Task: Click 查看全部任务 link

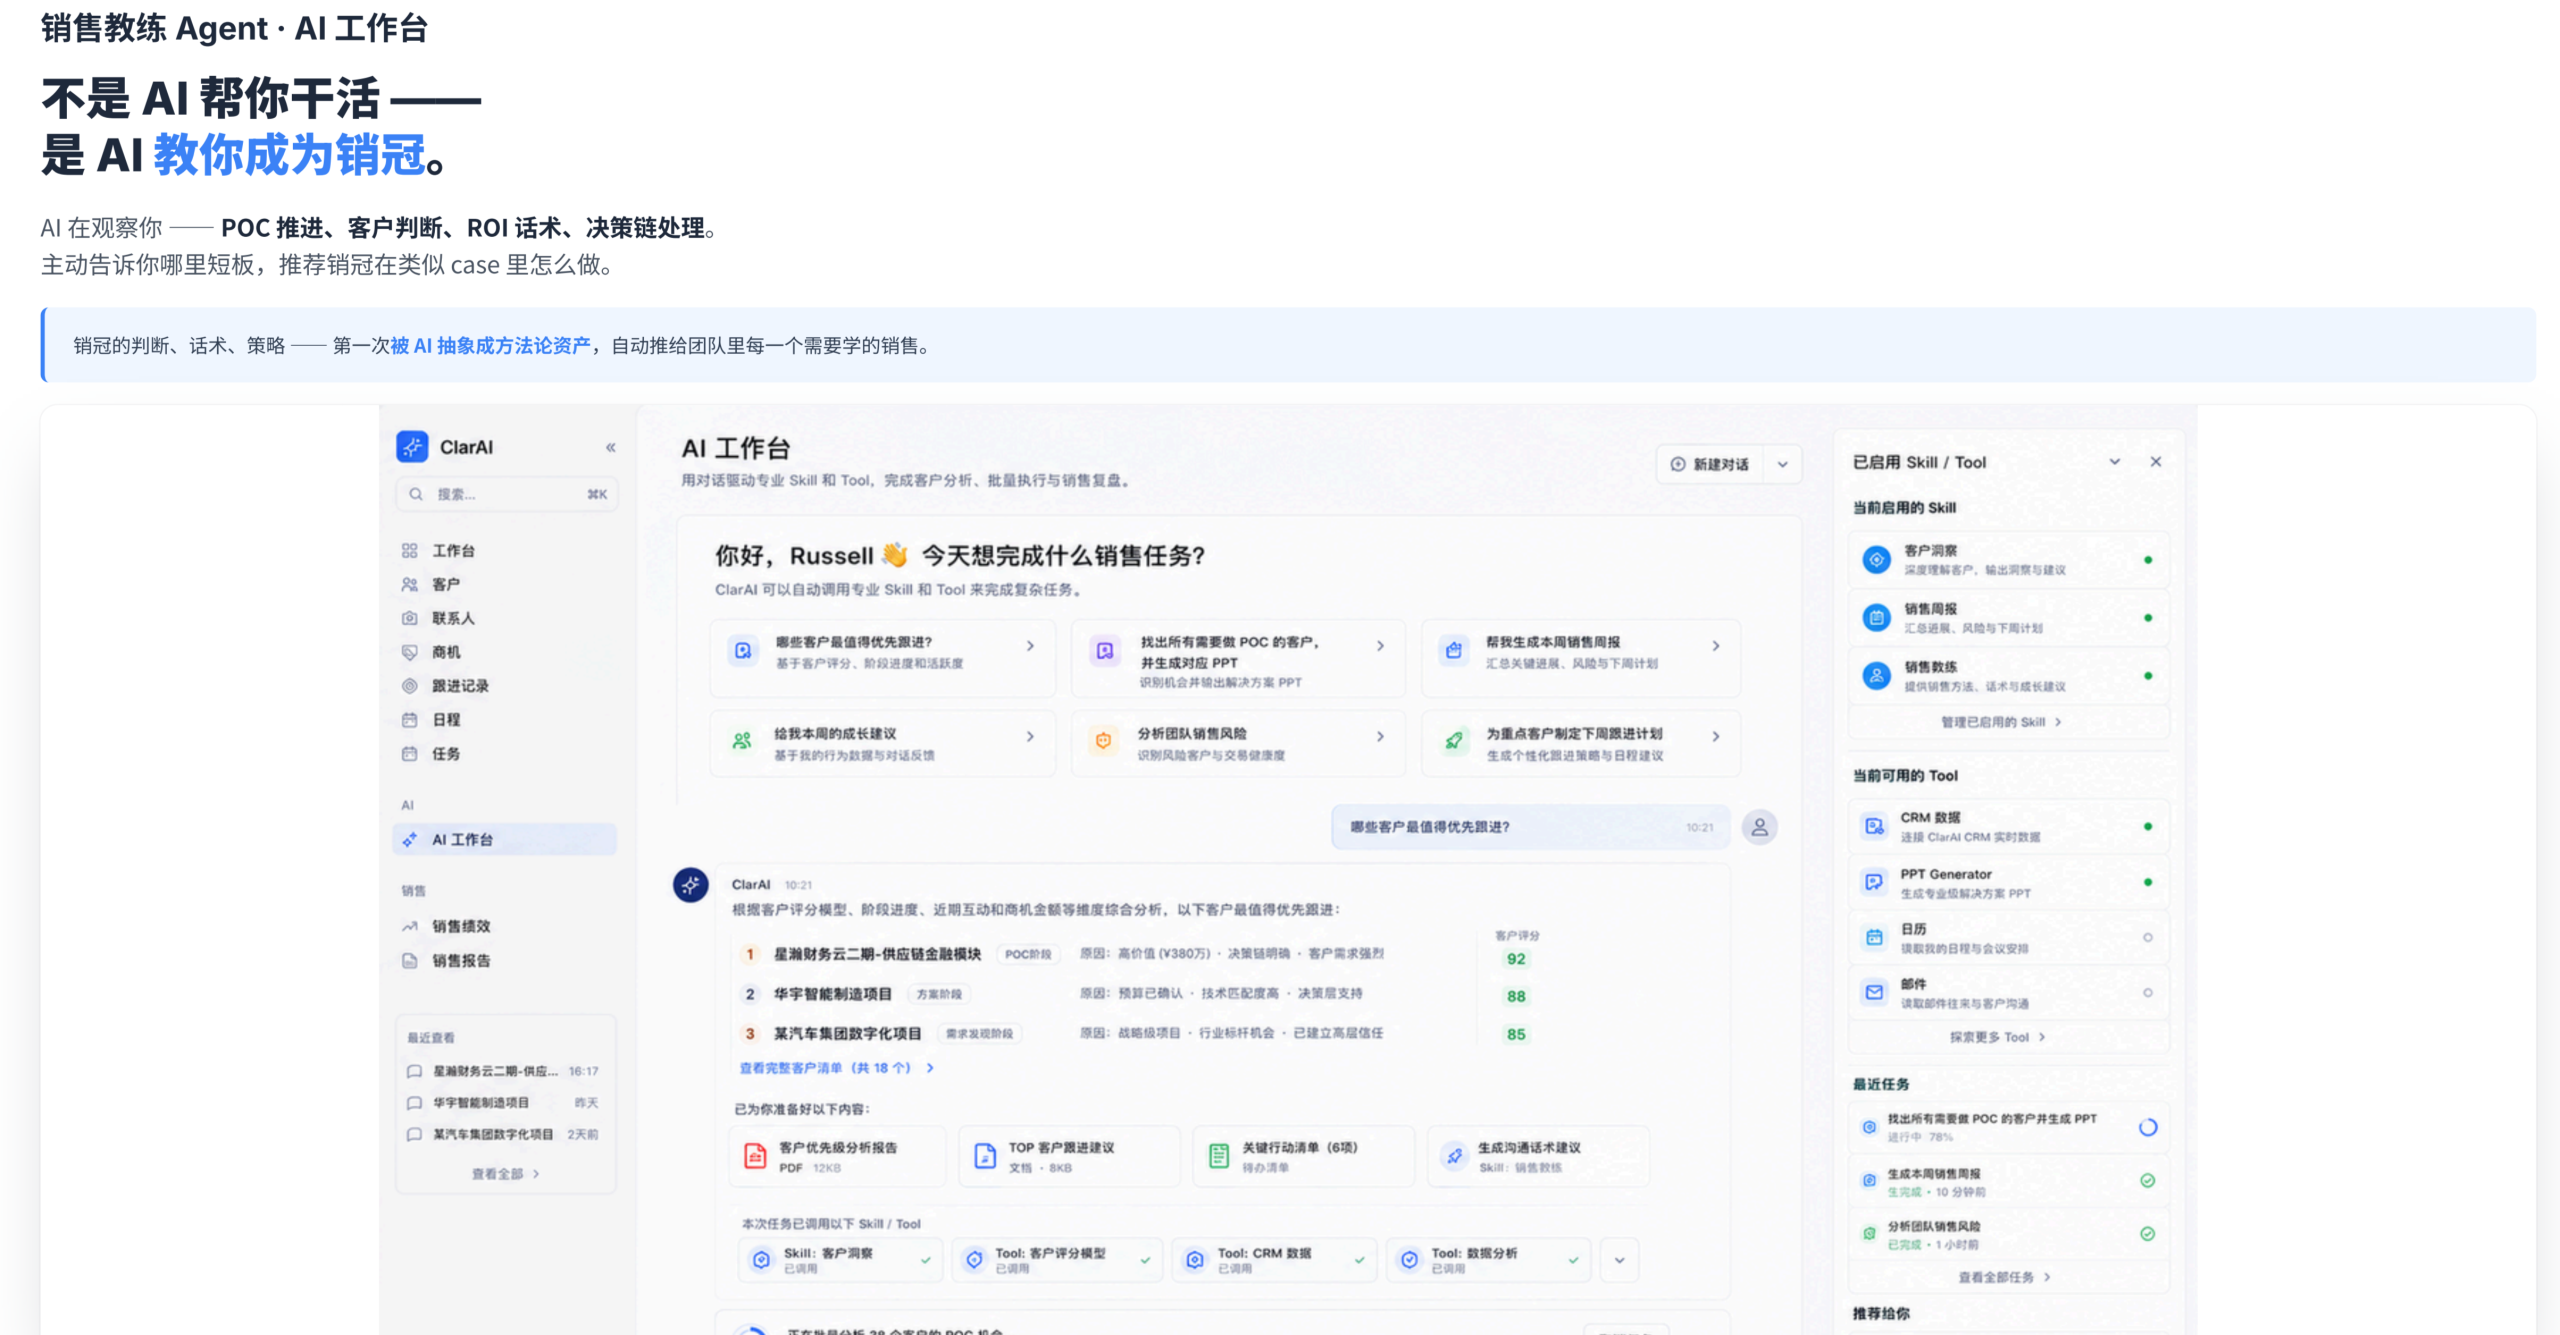Action: tap(2004, 1277)
